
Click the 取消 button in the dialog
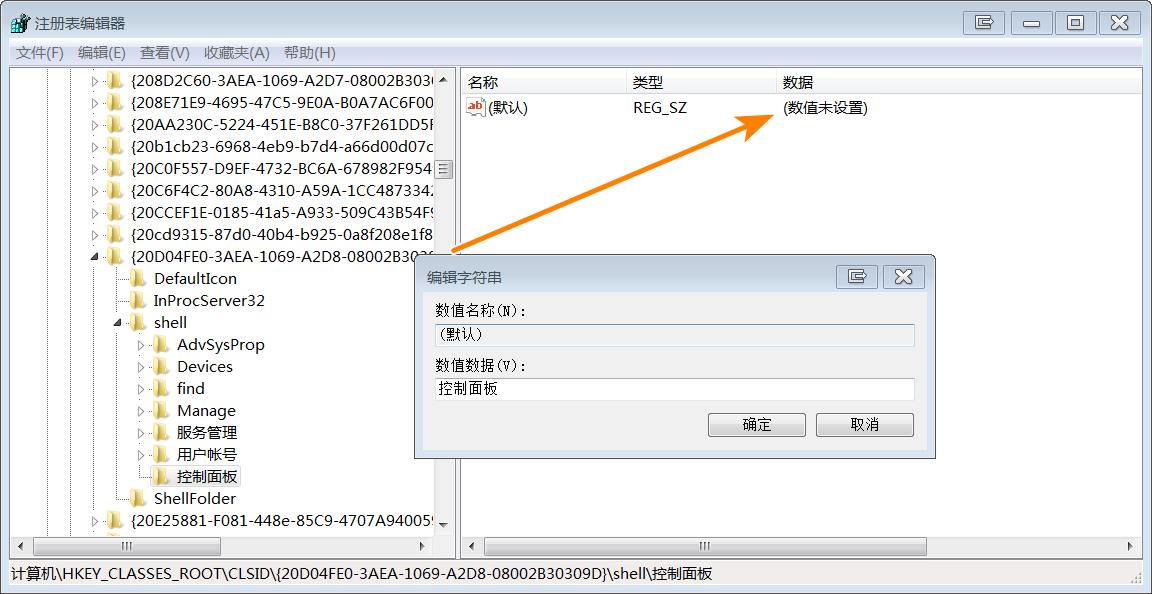click(864, 424)
